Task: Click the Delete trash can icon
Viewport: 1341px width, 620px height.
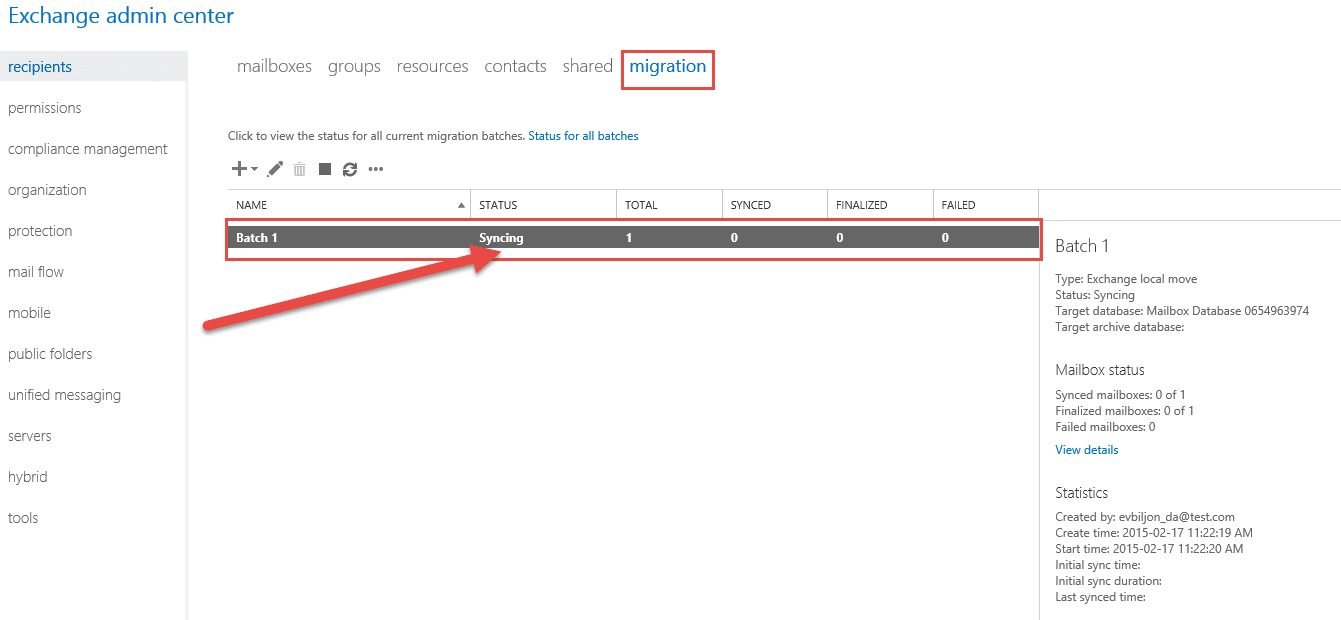Action: coord(300,169)
